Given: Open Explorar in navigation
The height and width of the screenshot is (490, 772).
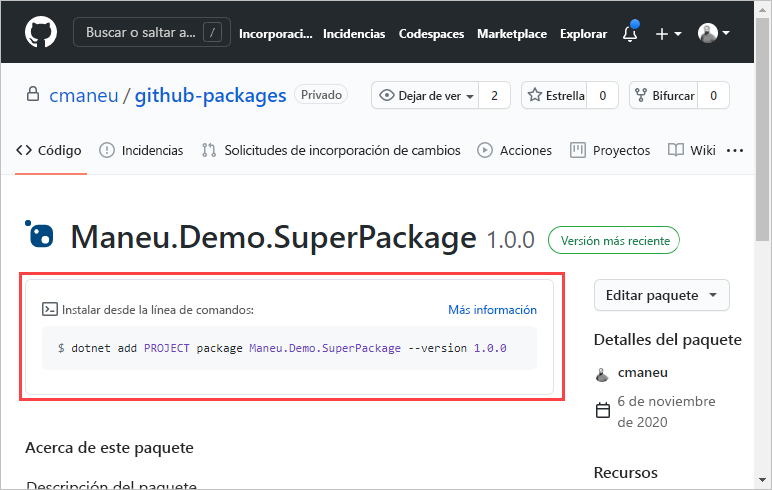Looking at the screenshot, I should pos(583,33).
